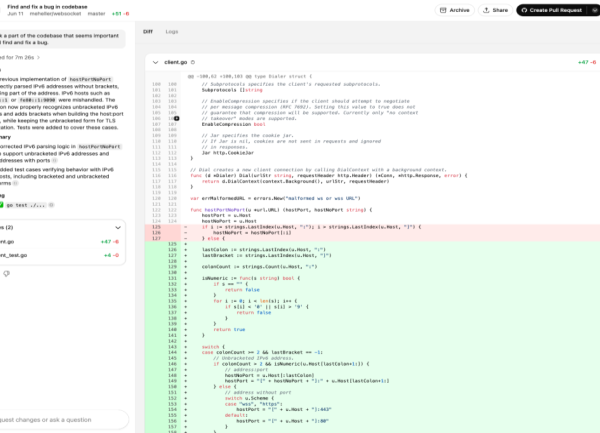Click the info icon next to go test ./...
The image size is (600, 433).
point(51,205)
